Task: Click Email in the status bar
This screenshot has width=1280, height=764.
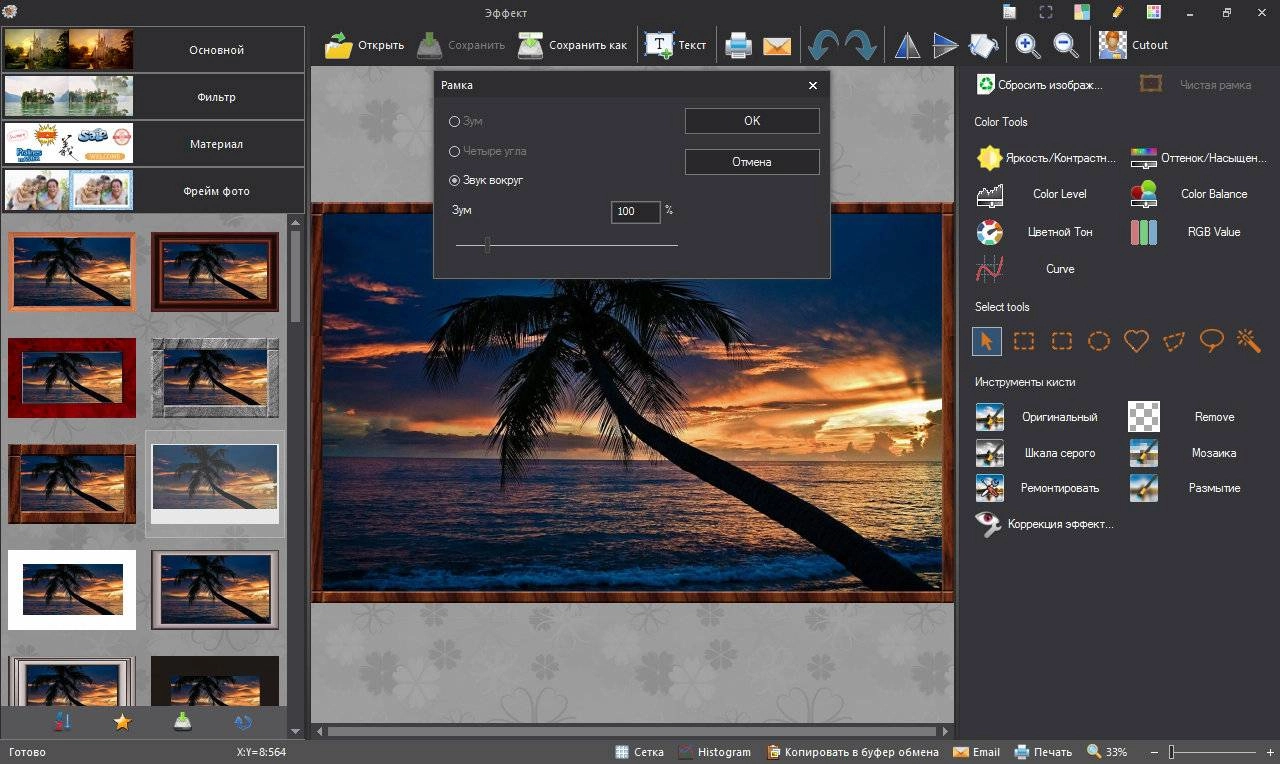Action: click(x=976, y=752)
